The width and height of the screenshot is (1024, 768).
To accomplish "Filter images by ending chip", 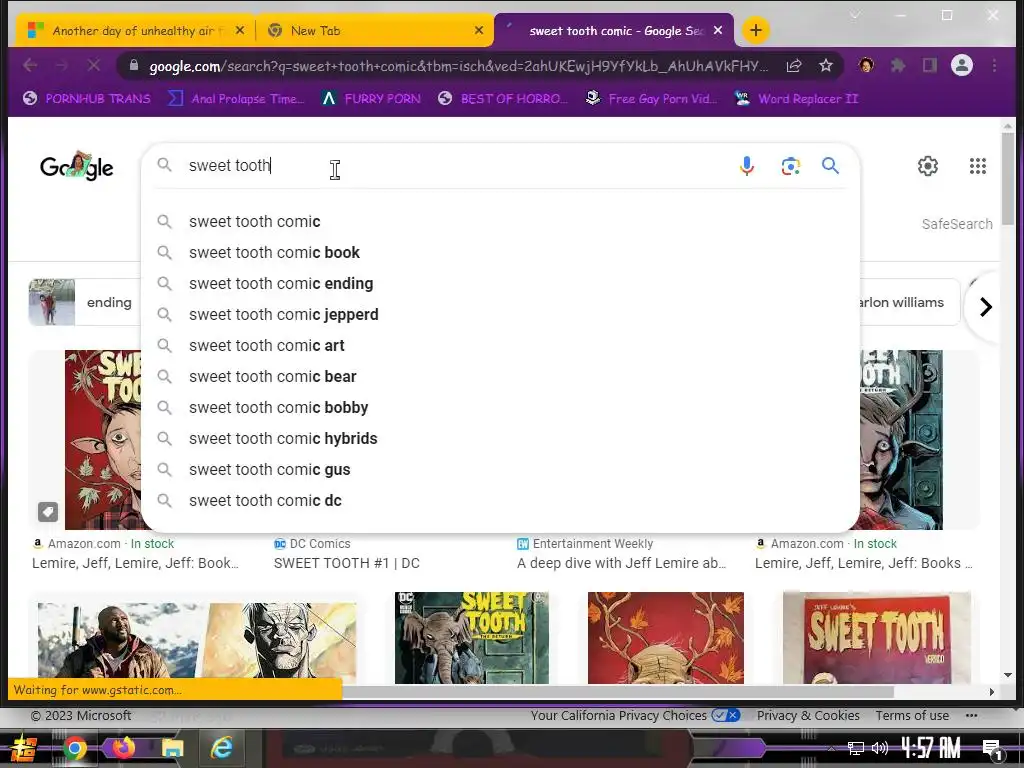I will [x=85, y=302].
